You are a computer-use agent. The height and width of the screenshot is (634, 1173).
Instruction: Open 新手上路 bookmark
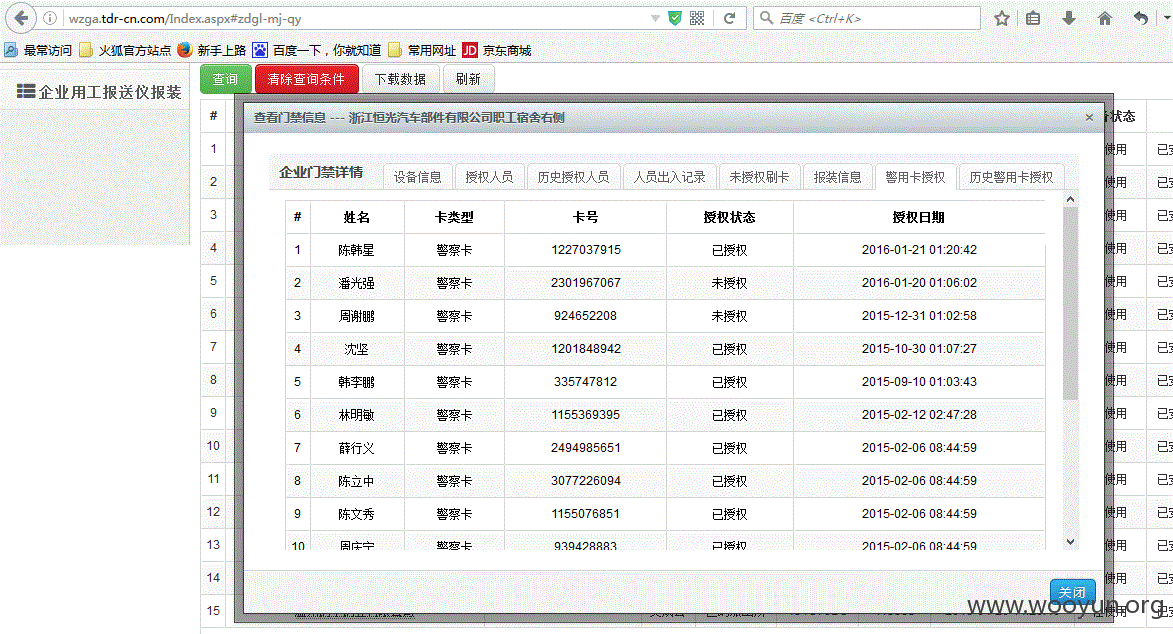point(212,50)
